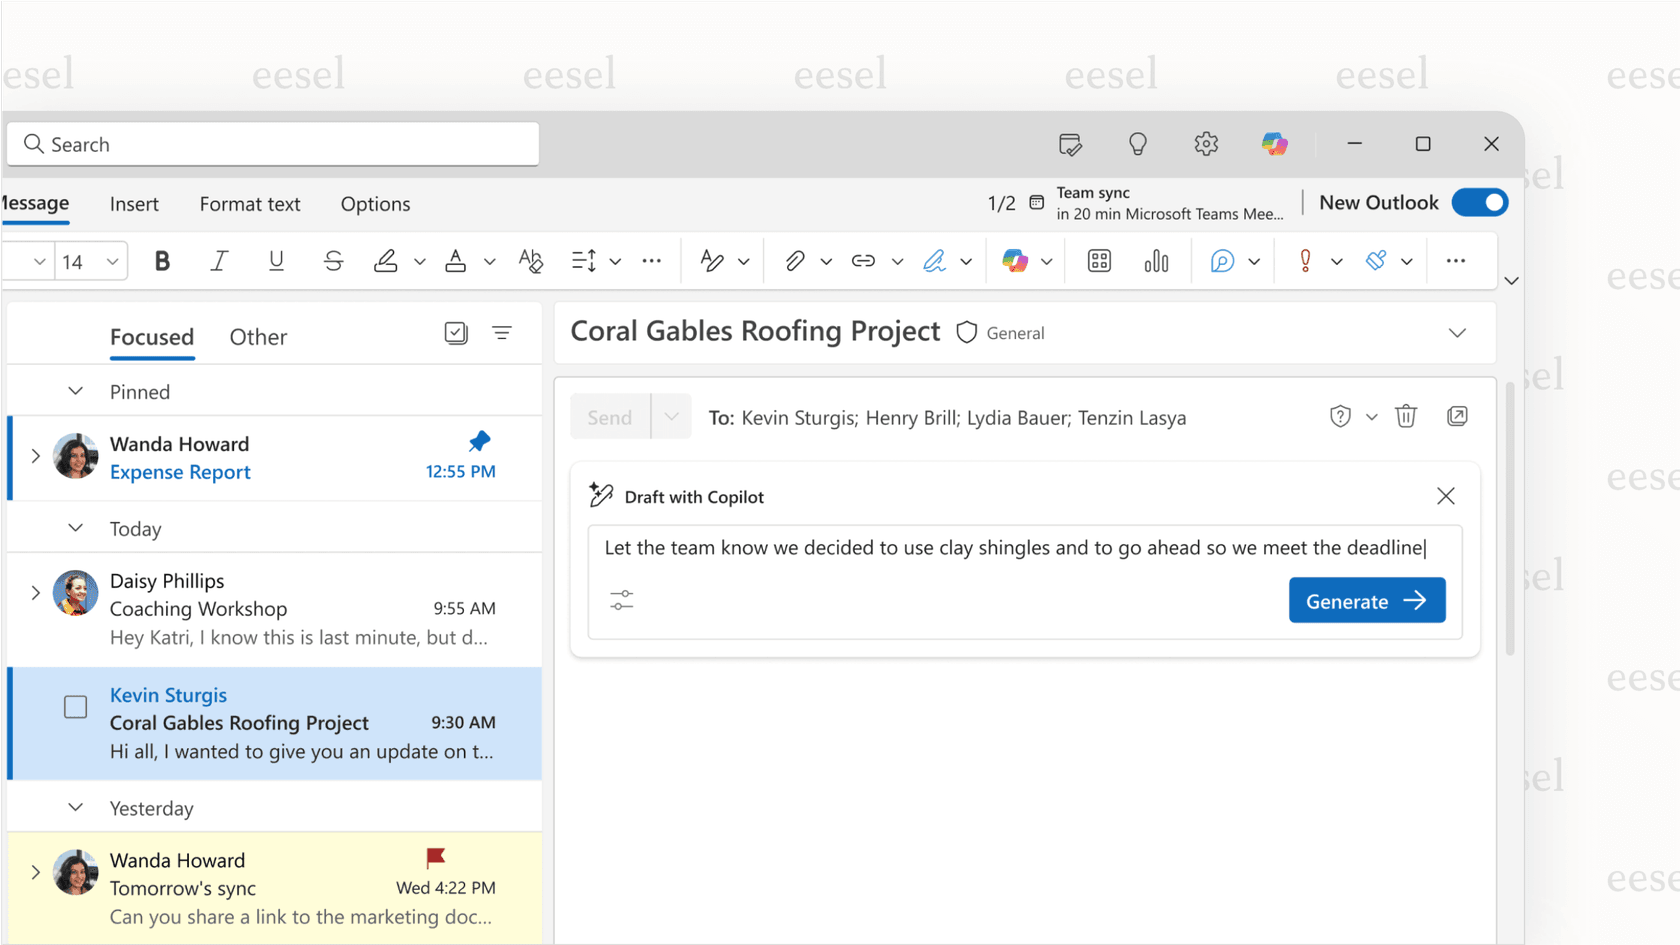
Task: Underline the selected text
Action: pyautogui.click(x=276, y=261)
